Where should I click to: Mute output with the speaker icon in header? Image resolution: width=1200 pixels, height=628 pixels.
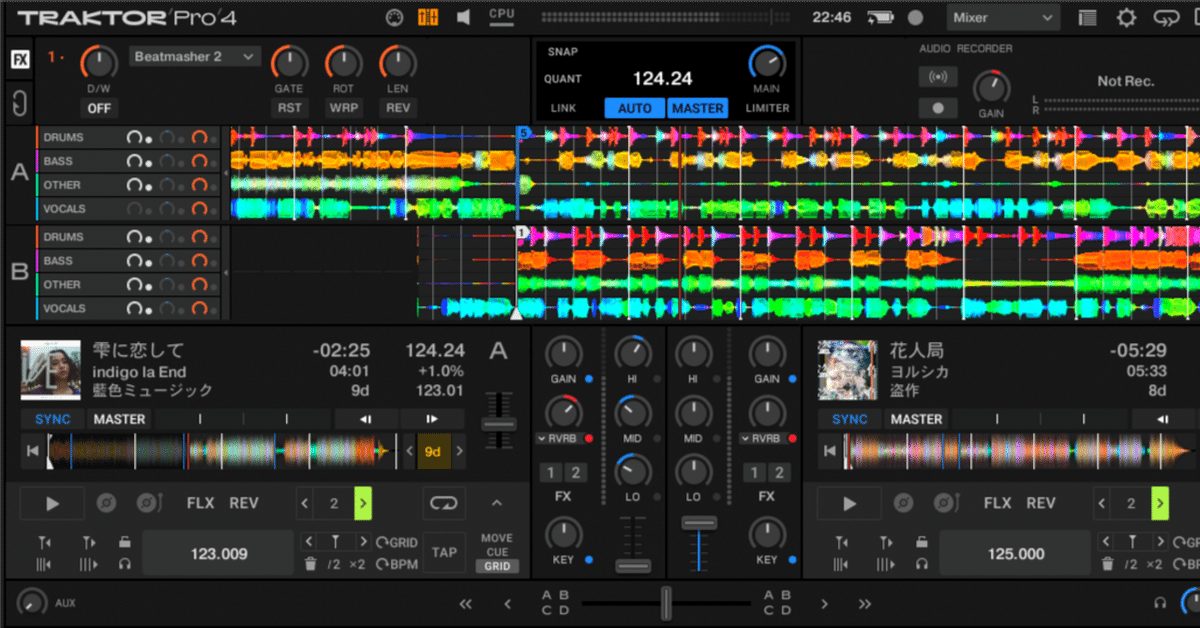(462, 17)
